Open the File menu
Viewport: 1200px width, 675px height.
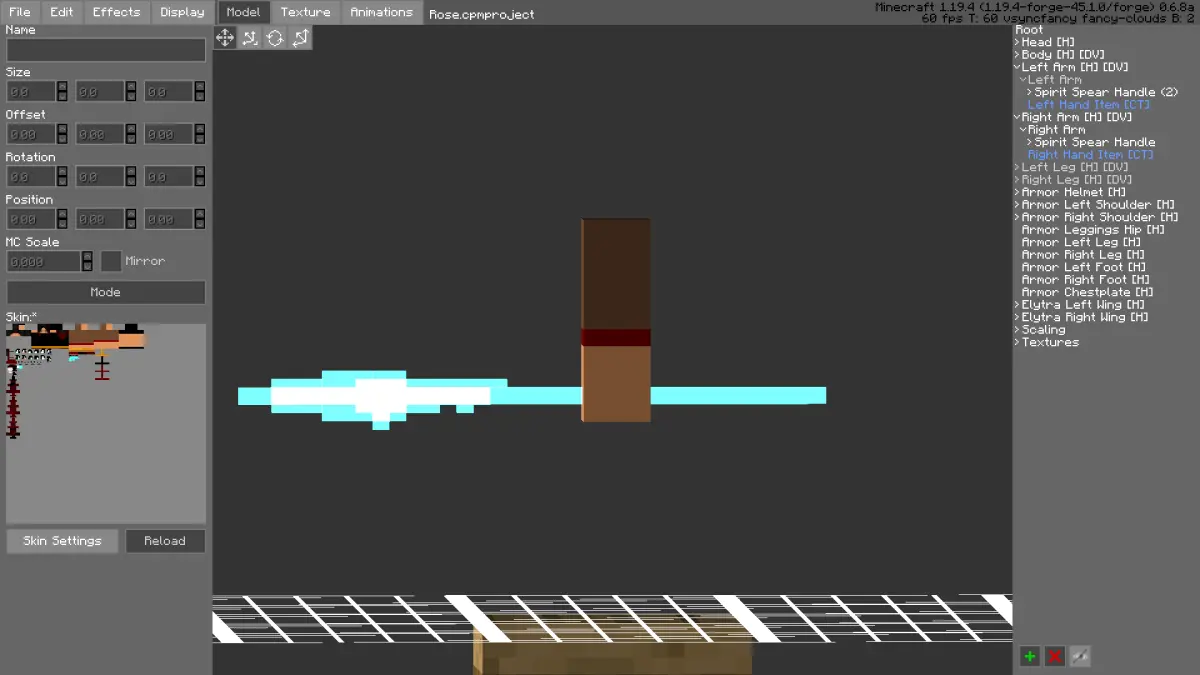click(x=19, y=12)
